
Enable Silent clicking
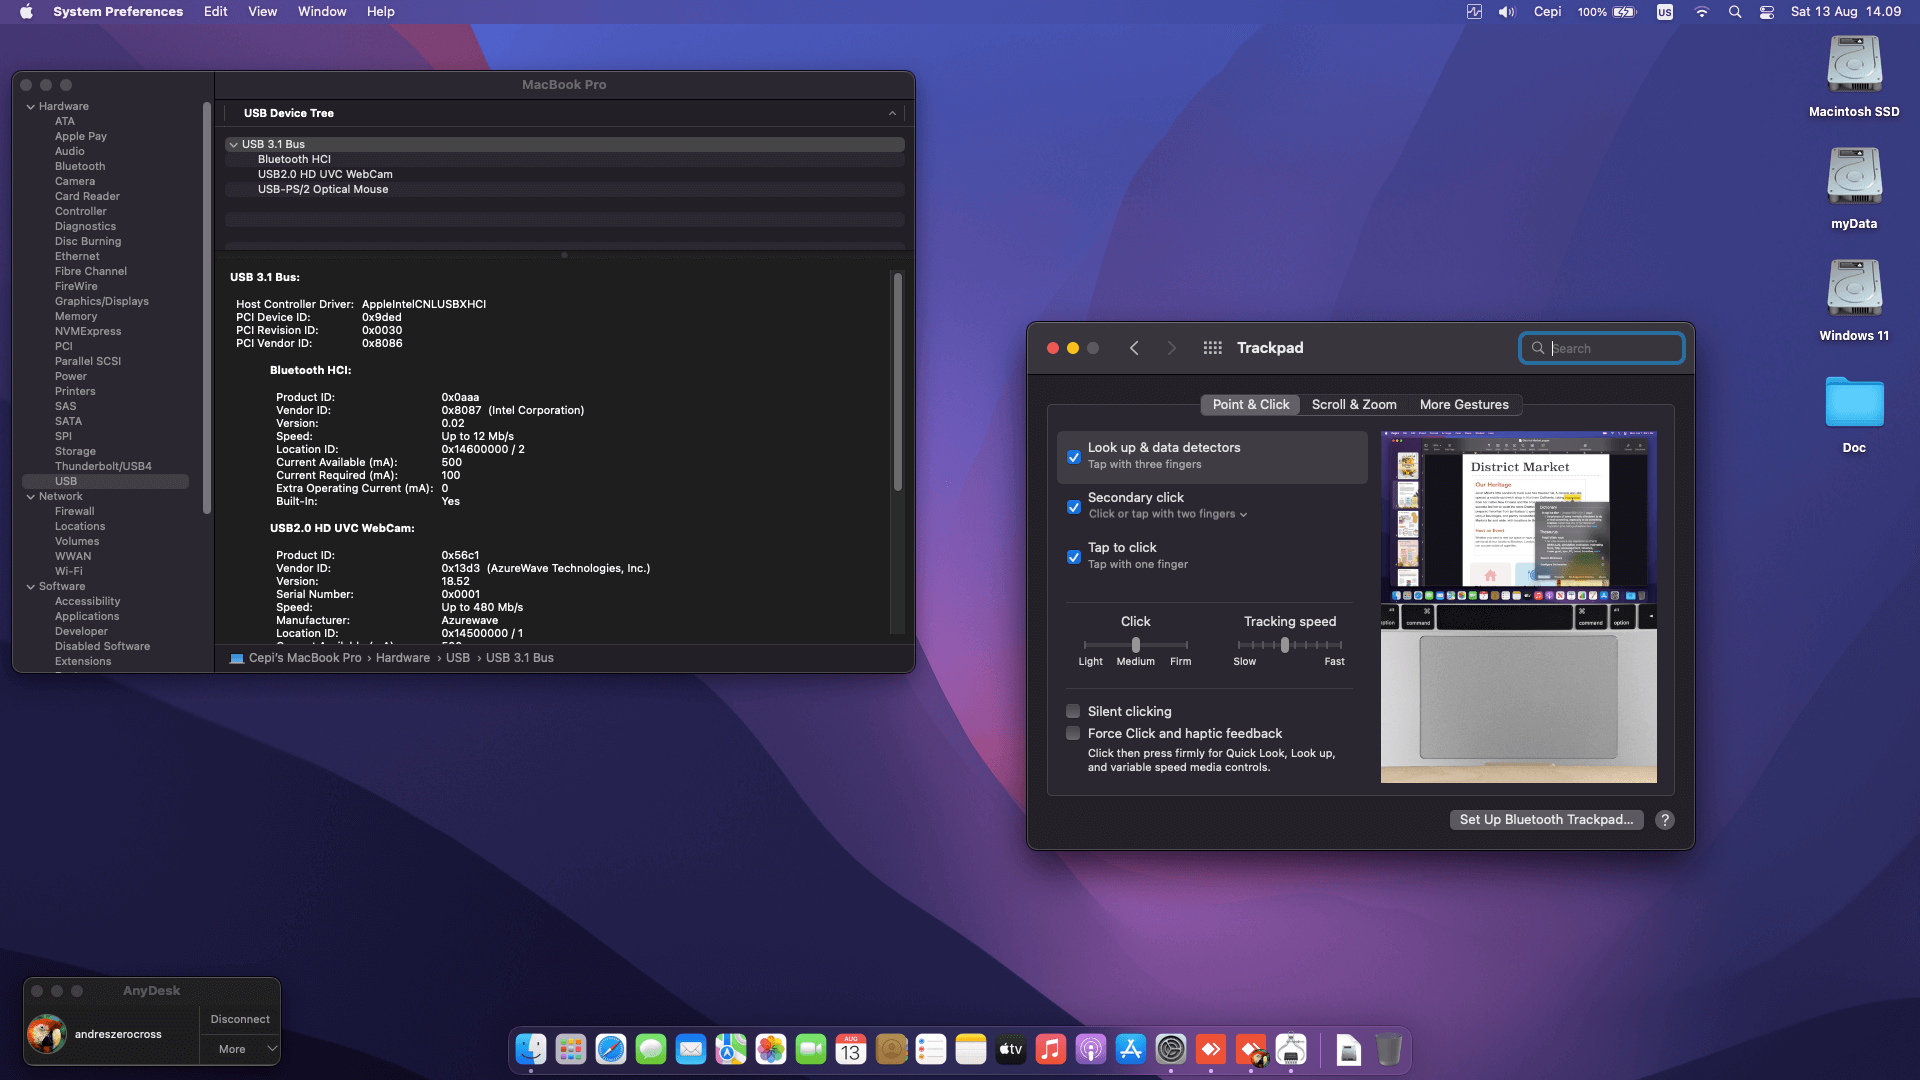coord(1073,711)
